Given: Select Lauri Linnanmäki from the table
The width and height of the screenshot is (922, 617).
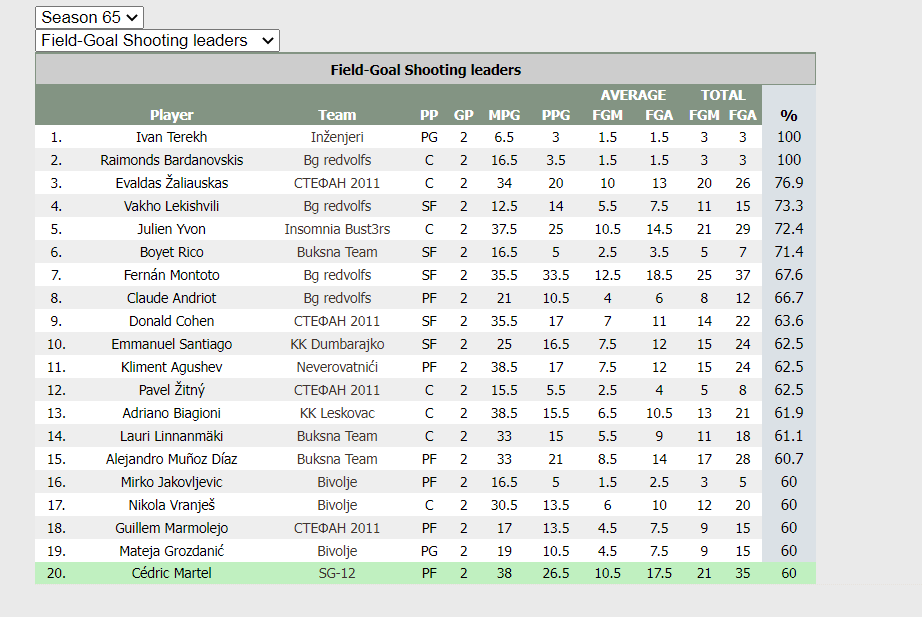Looking at the screenshot, I should pos(171,436).
